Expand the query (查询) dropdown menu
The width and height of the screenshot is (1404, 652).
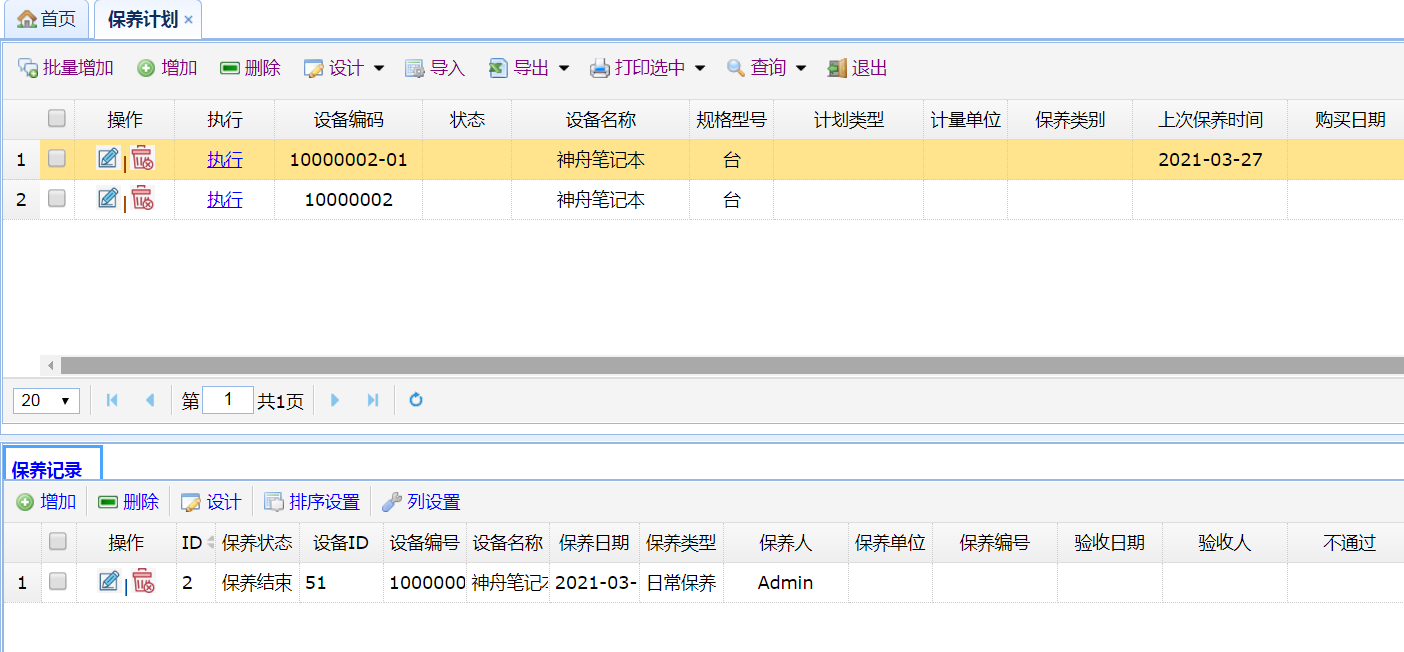click(801, 68)
